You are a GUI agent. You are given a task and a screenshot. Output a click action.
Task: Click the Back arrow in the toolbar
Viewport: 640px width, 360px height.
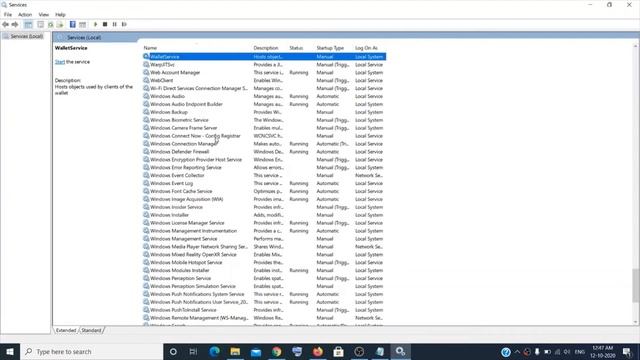[x=5, y=24]
